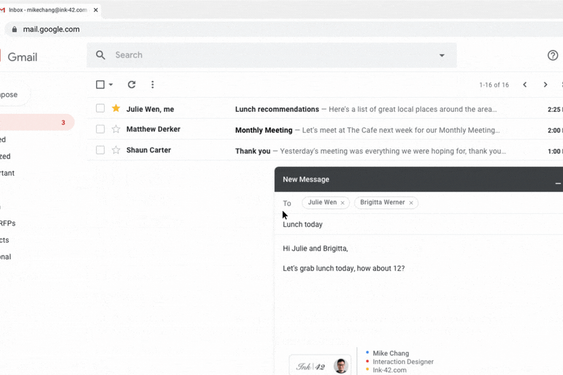Click the Ink 42 signature logo
563x375 pixels.
[311, 366]
